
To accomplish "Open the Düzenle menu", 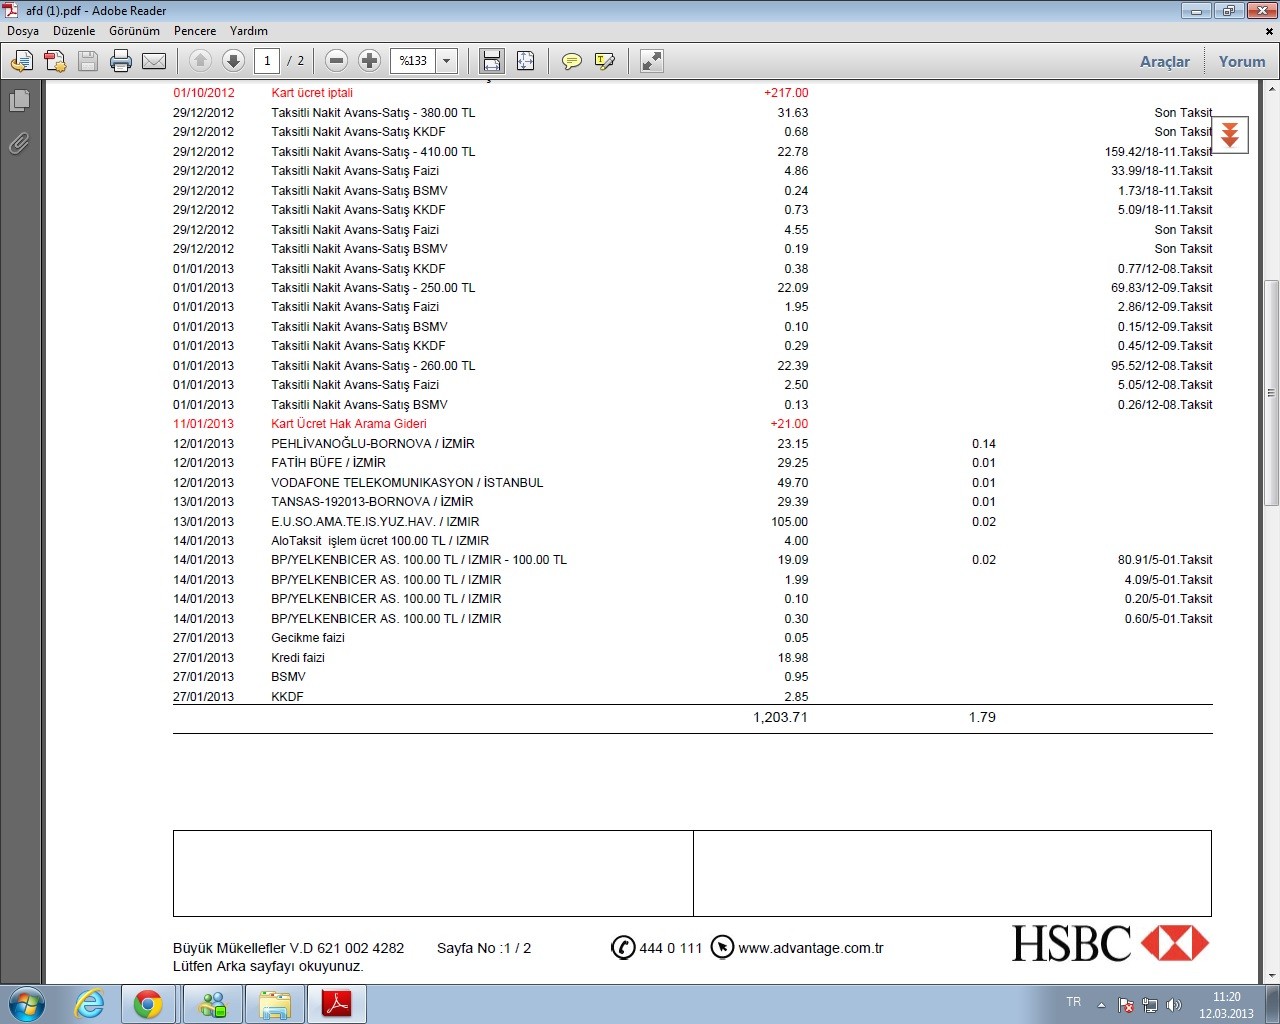I will (74, 31).
